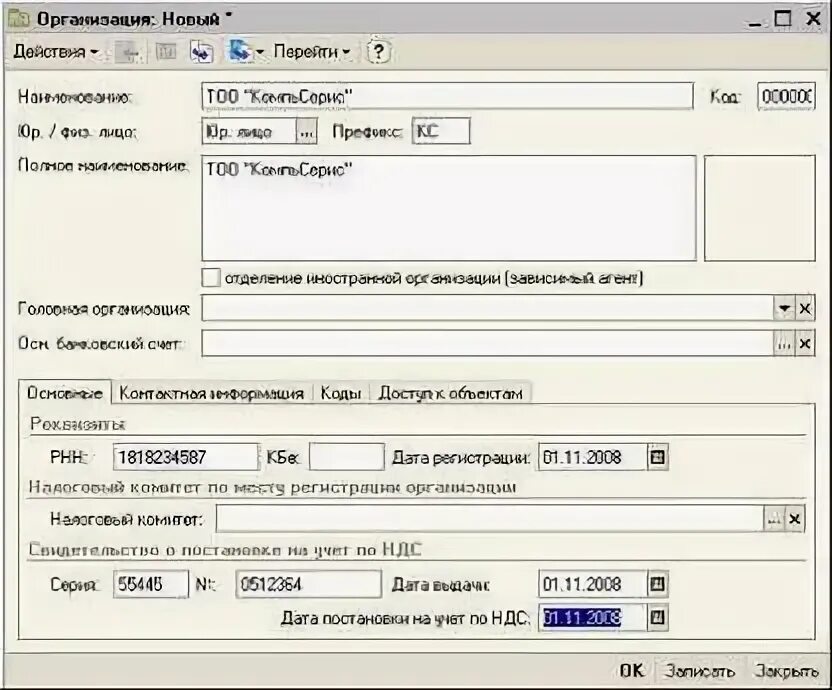Open calendar for Дата постановки на учет

pyautogui.click(x=657, y=617)
